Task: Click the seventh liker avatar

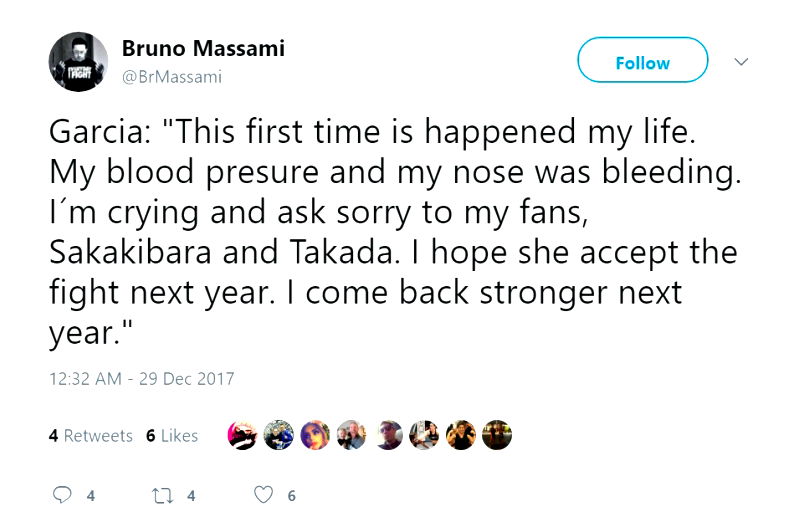Action: (x=460, y=435)
